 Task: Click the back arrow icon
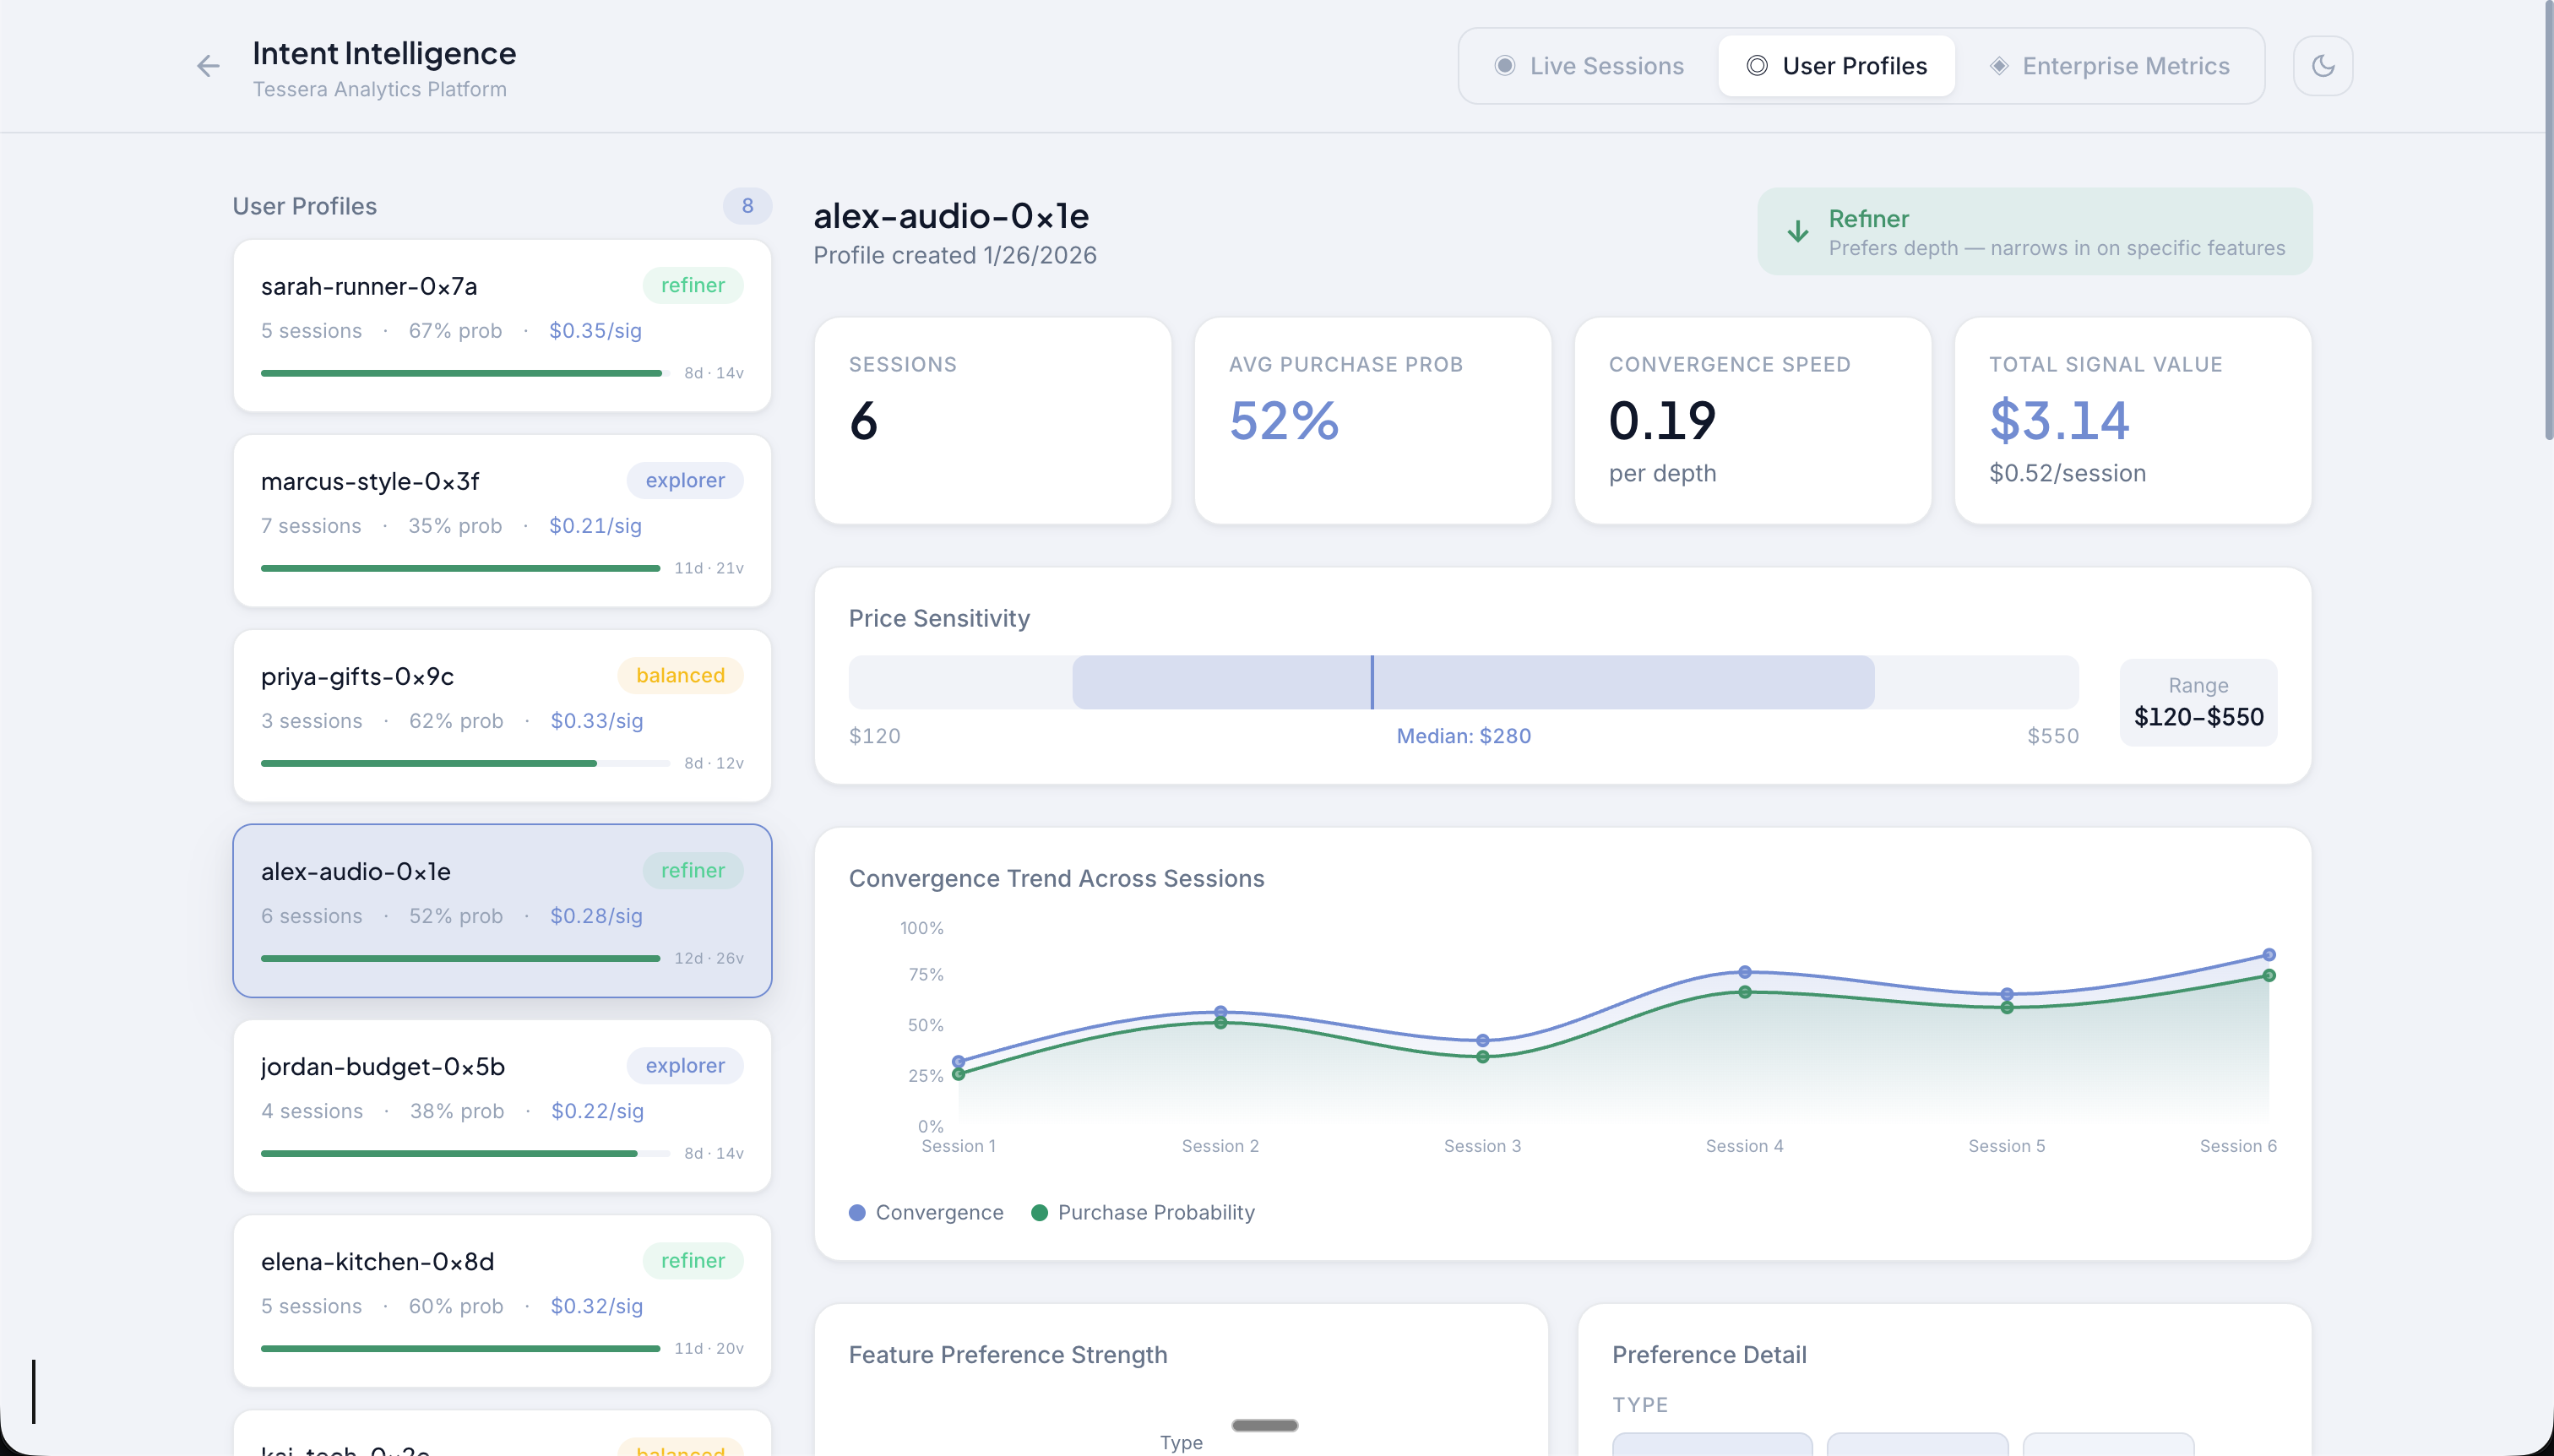click(208, 66)
